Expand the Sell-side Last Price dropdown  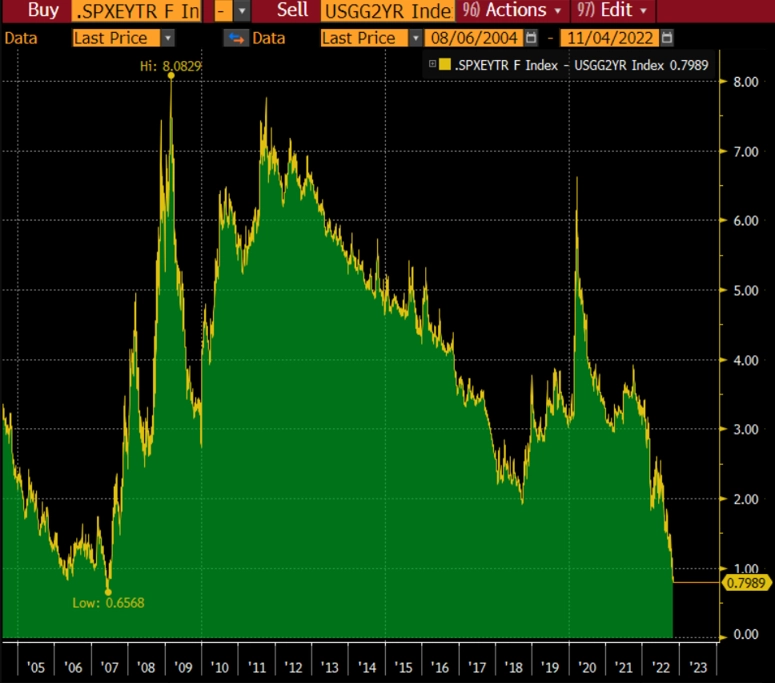click(415, 38)
